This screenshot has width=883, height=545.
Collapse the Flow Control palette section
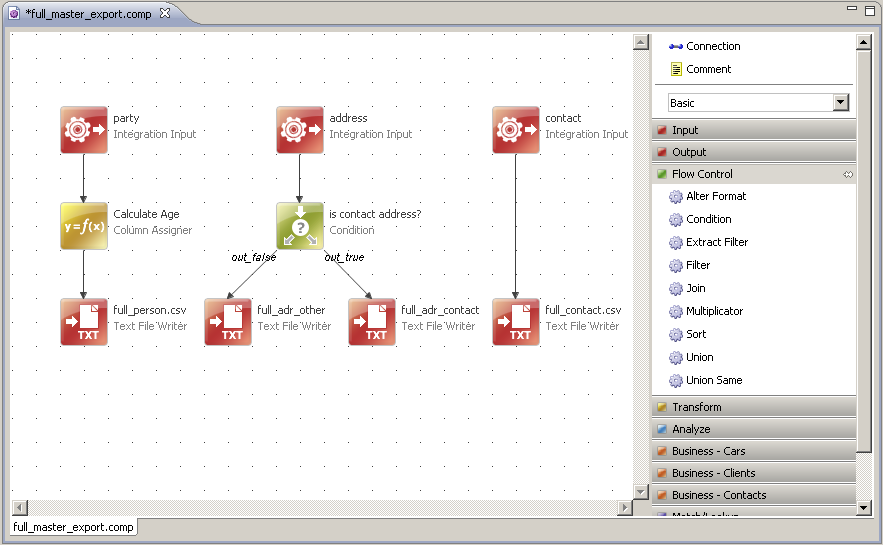point(702,174)
